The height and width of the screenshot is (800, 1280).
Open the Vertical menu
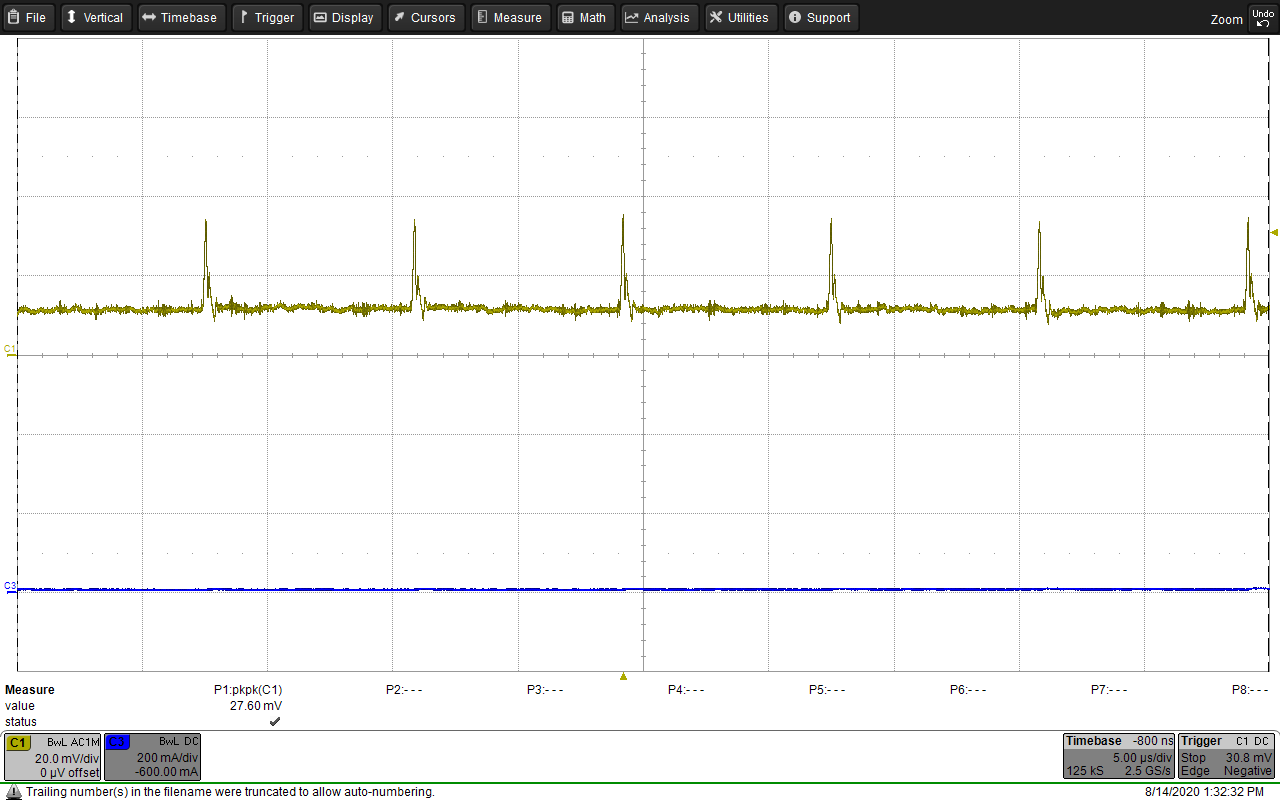point(95,17)
